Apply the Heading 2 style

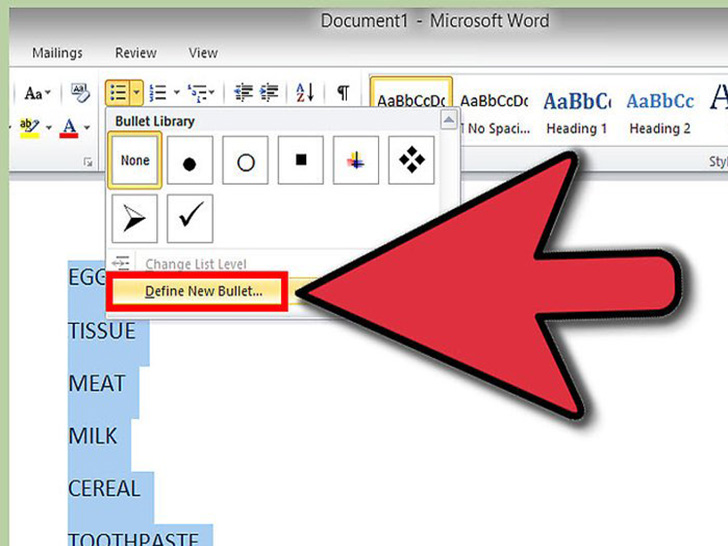click(660, 113)
